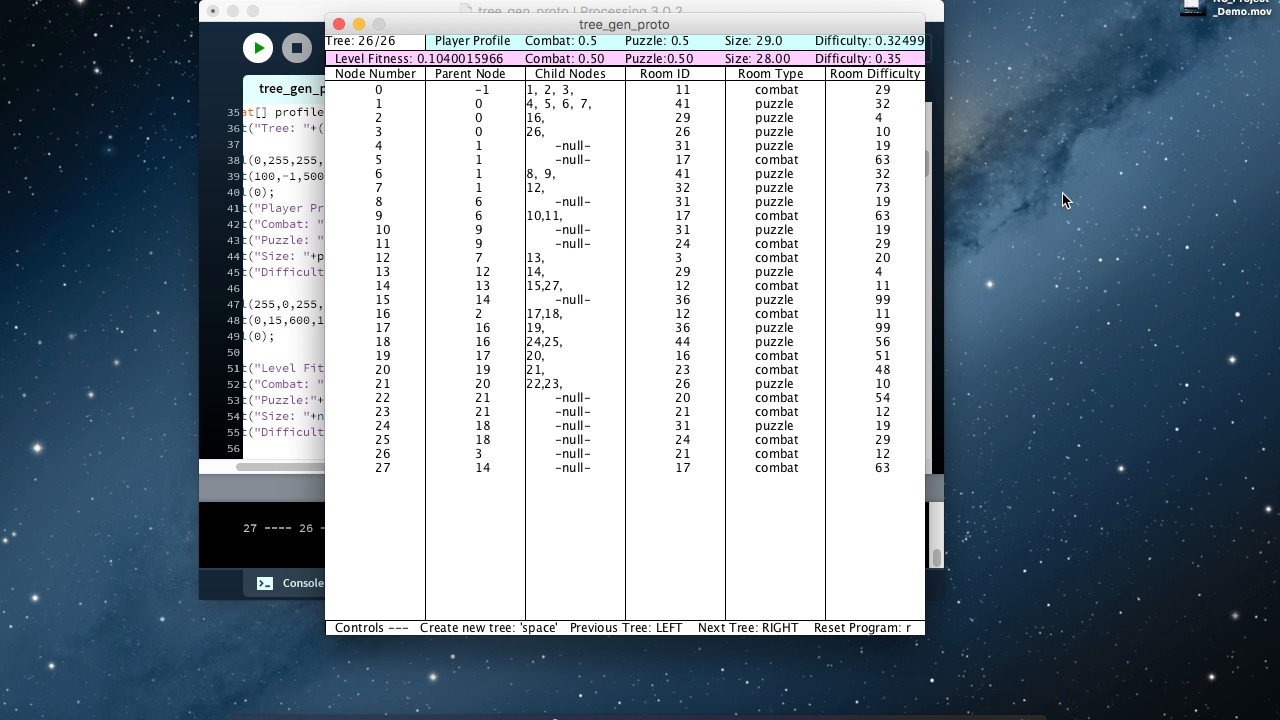Click the editor horizontal scrollbar thumb
The image size is (1280, 720).
point(282,467)
